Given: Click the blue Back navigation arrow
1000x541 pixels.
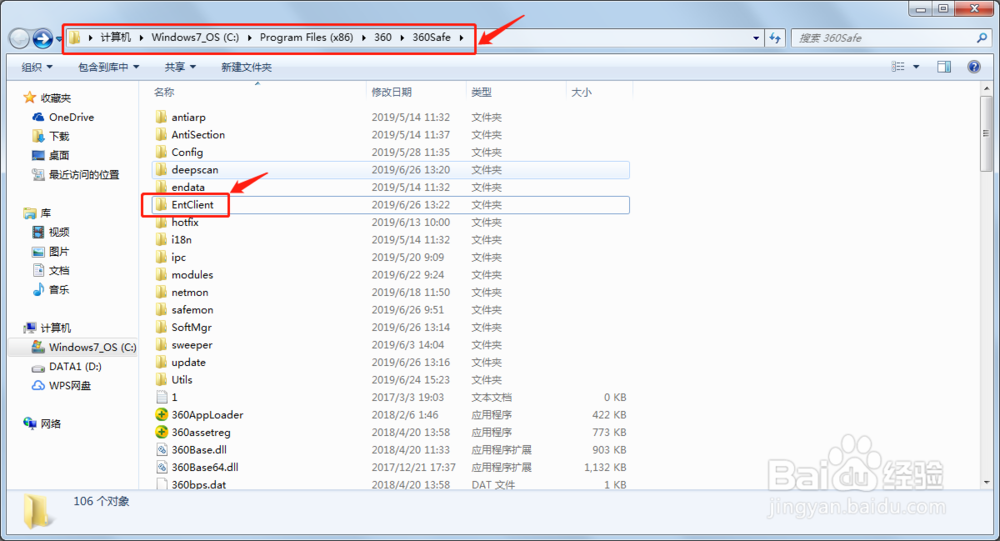Looking at the screenshot, I should (x=43, y=39).
